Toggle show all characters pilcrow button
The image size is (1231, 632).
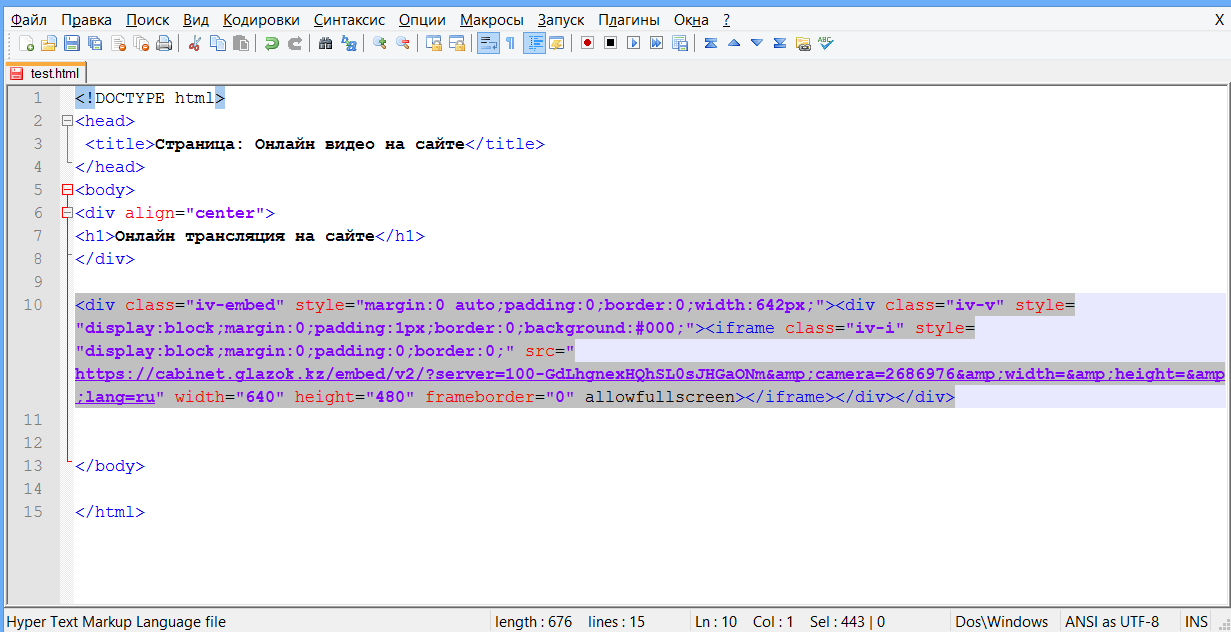click(510, 43)
